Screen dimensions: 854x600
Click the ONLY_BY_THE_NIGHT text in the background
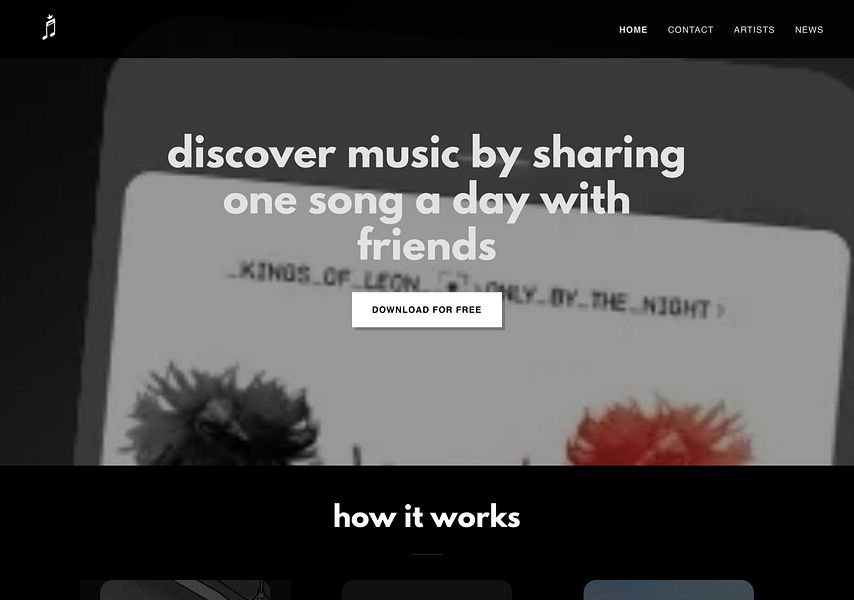click(x=605, y=304)
